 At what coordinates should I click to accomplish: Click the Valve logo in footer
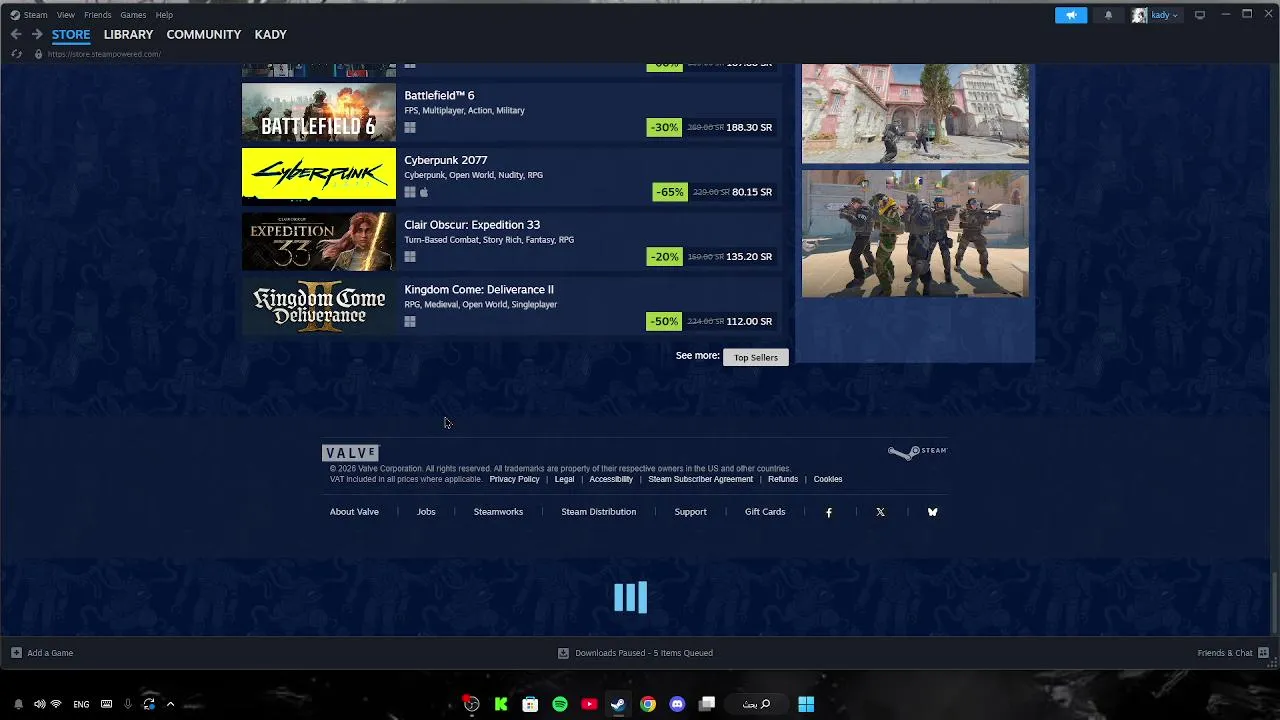click(x=350, y=453)
